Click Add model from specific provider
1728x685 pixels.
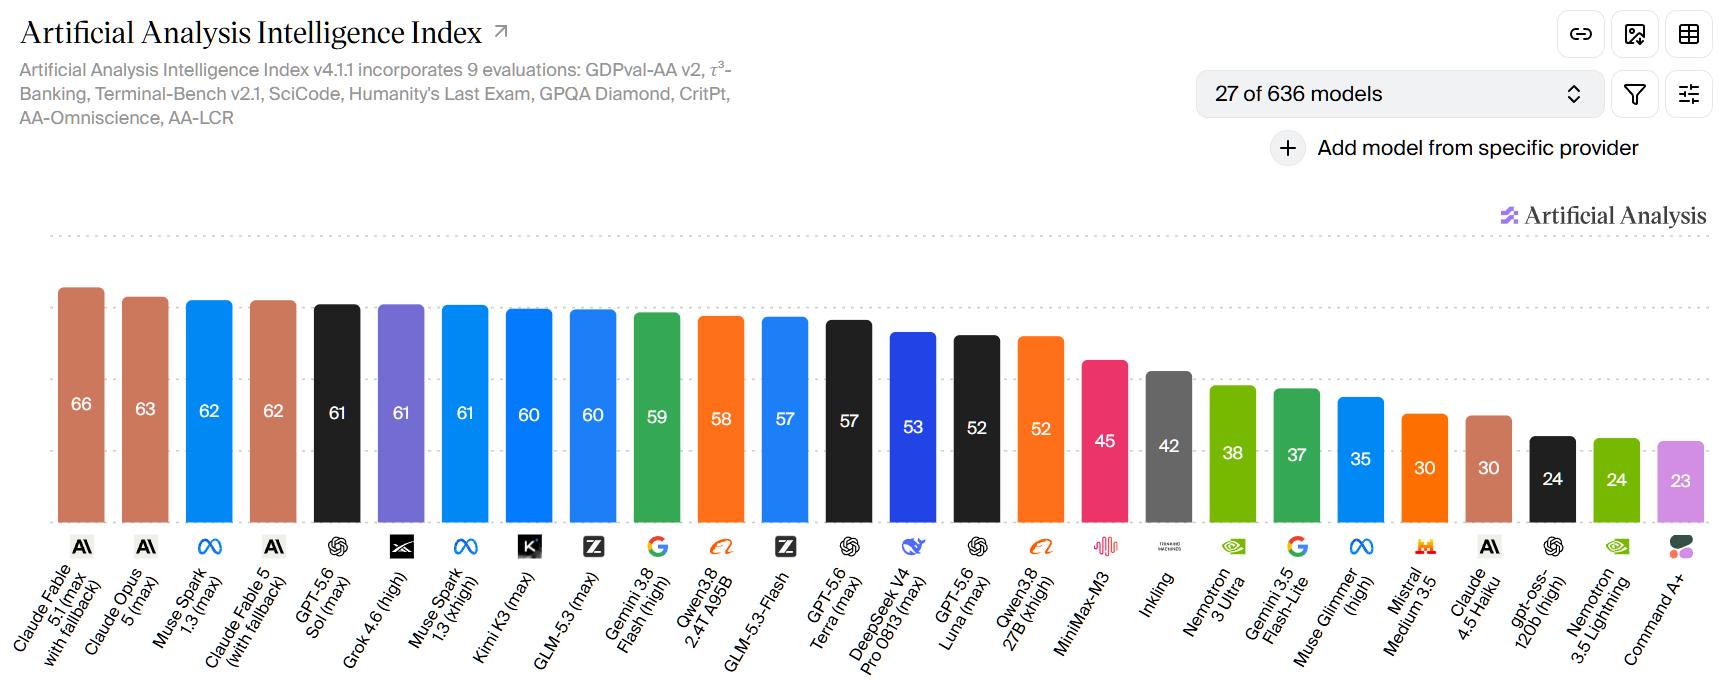(1478, 148)
